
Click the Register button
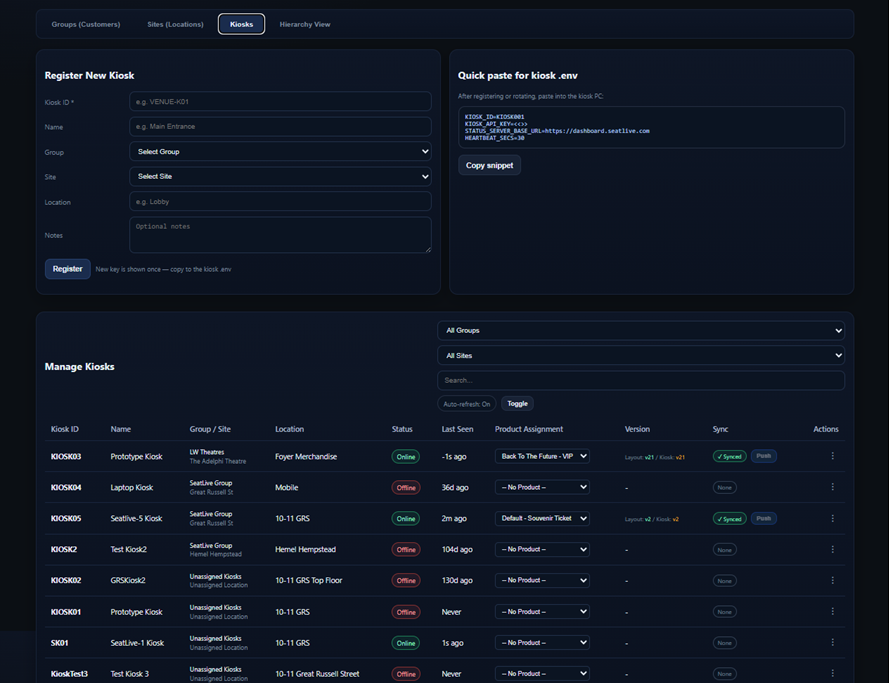(67, 269)
